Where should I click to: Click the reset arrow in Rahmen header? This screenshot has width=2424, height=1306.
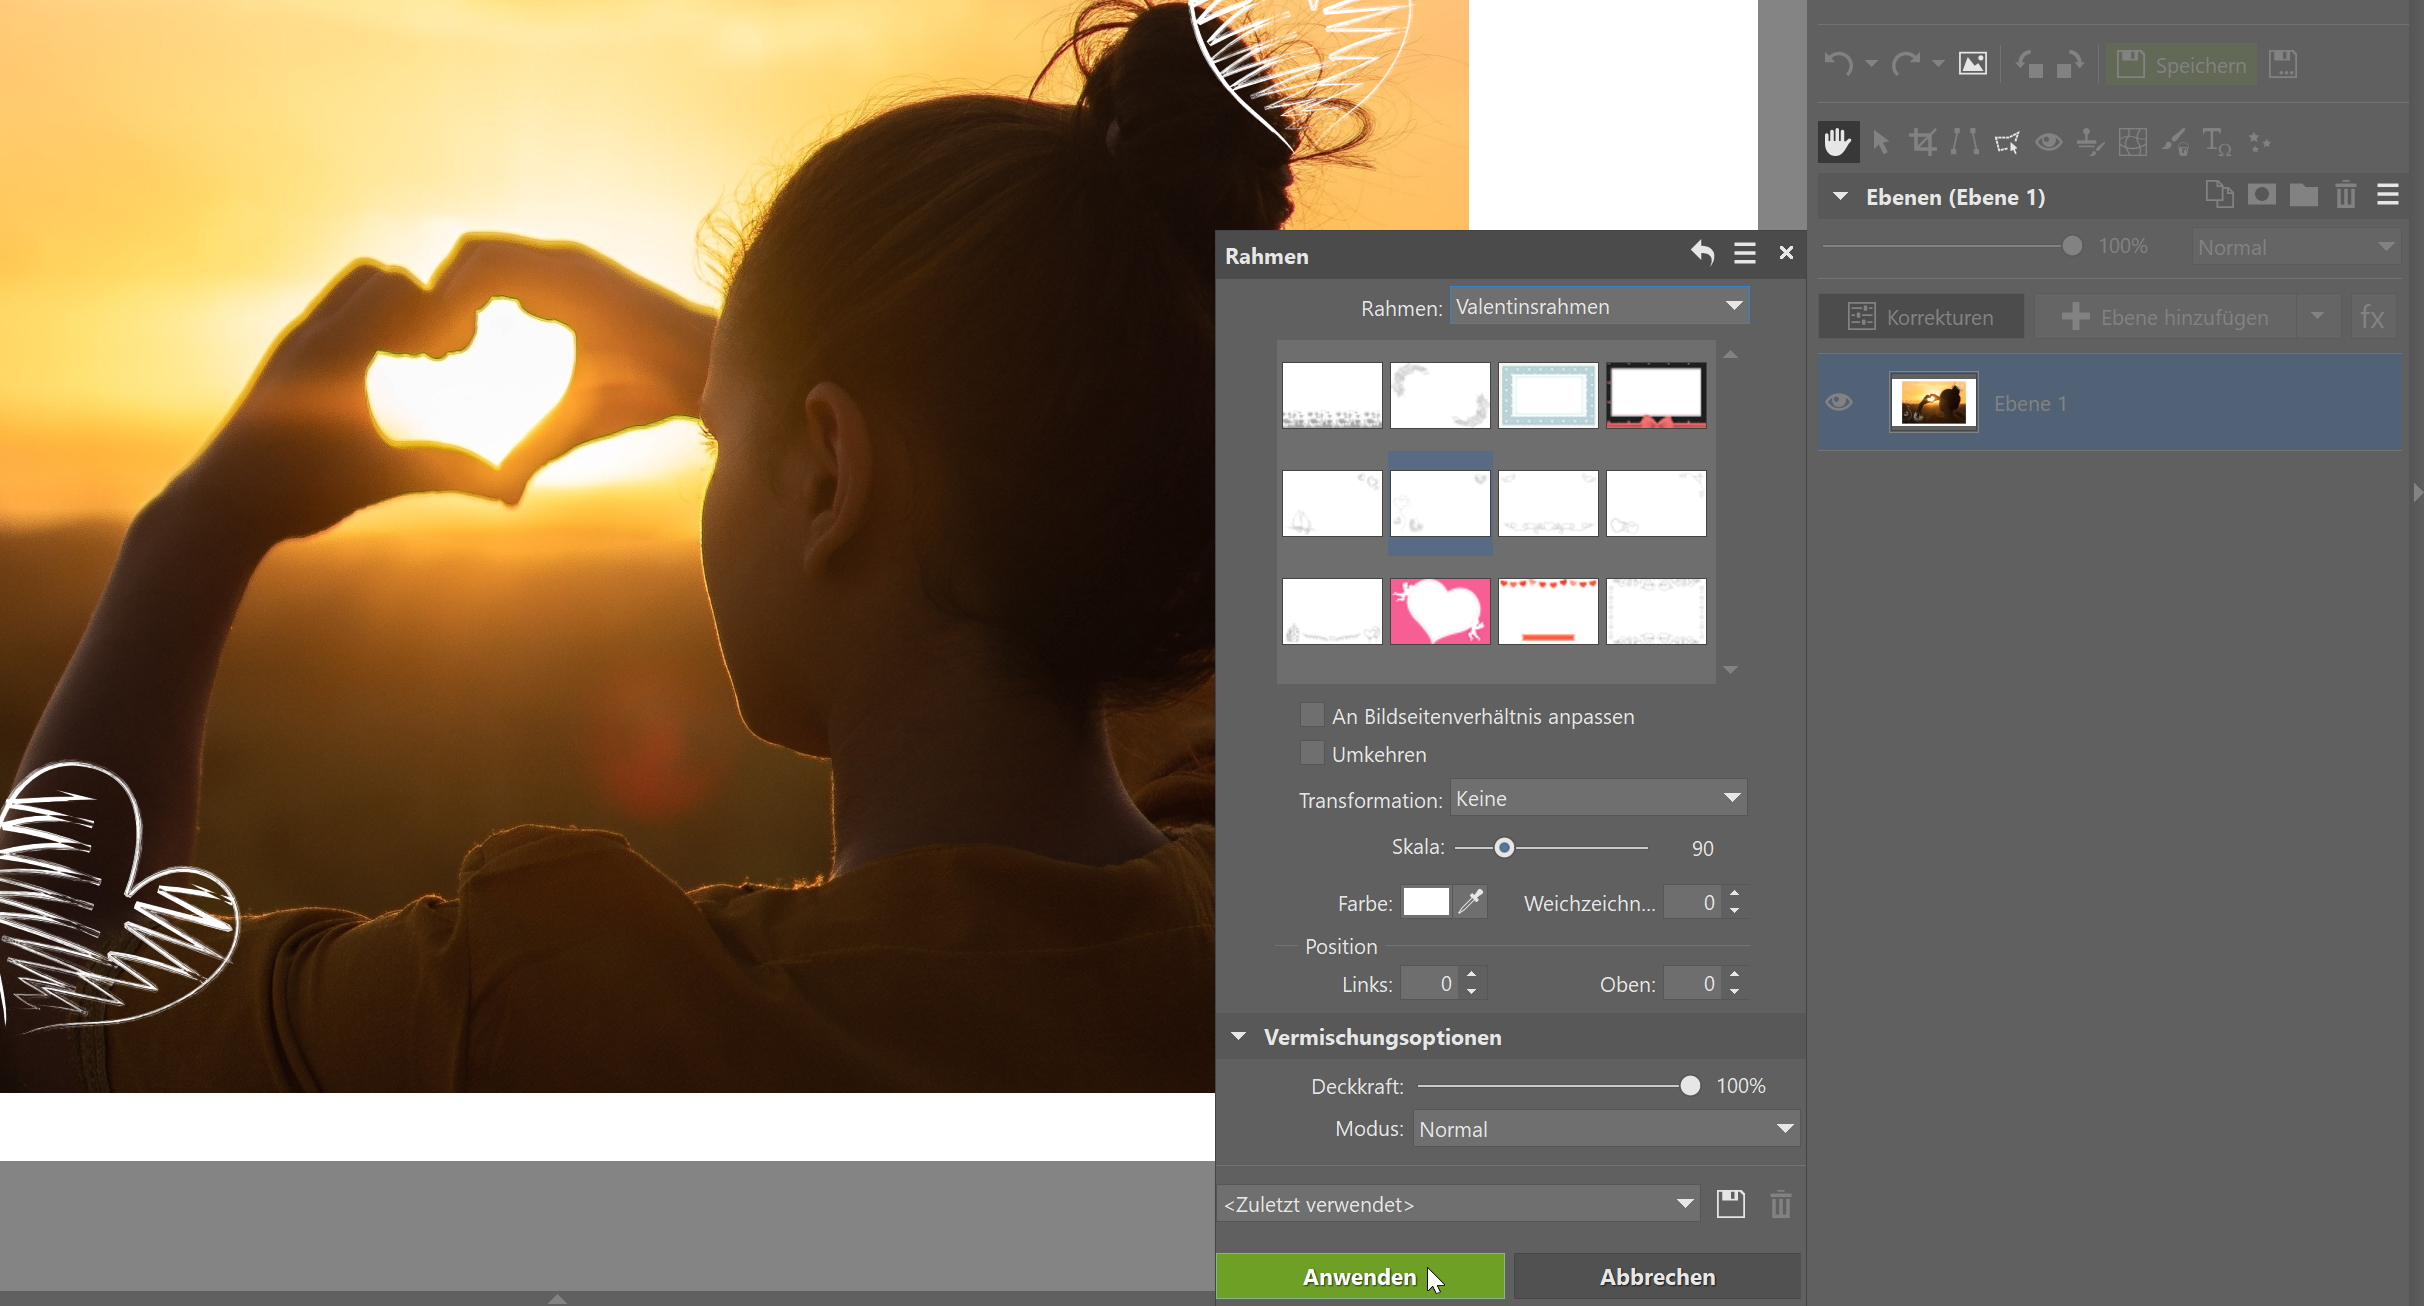[1702, 253]
